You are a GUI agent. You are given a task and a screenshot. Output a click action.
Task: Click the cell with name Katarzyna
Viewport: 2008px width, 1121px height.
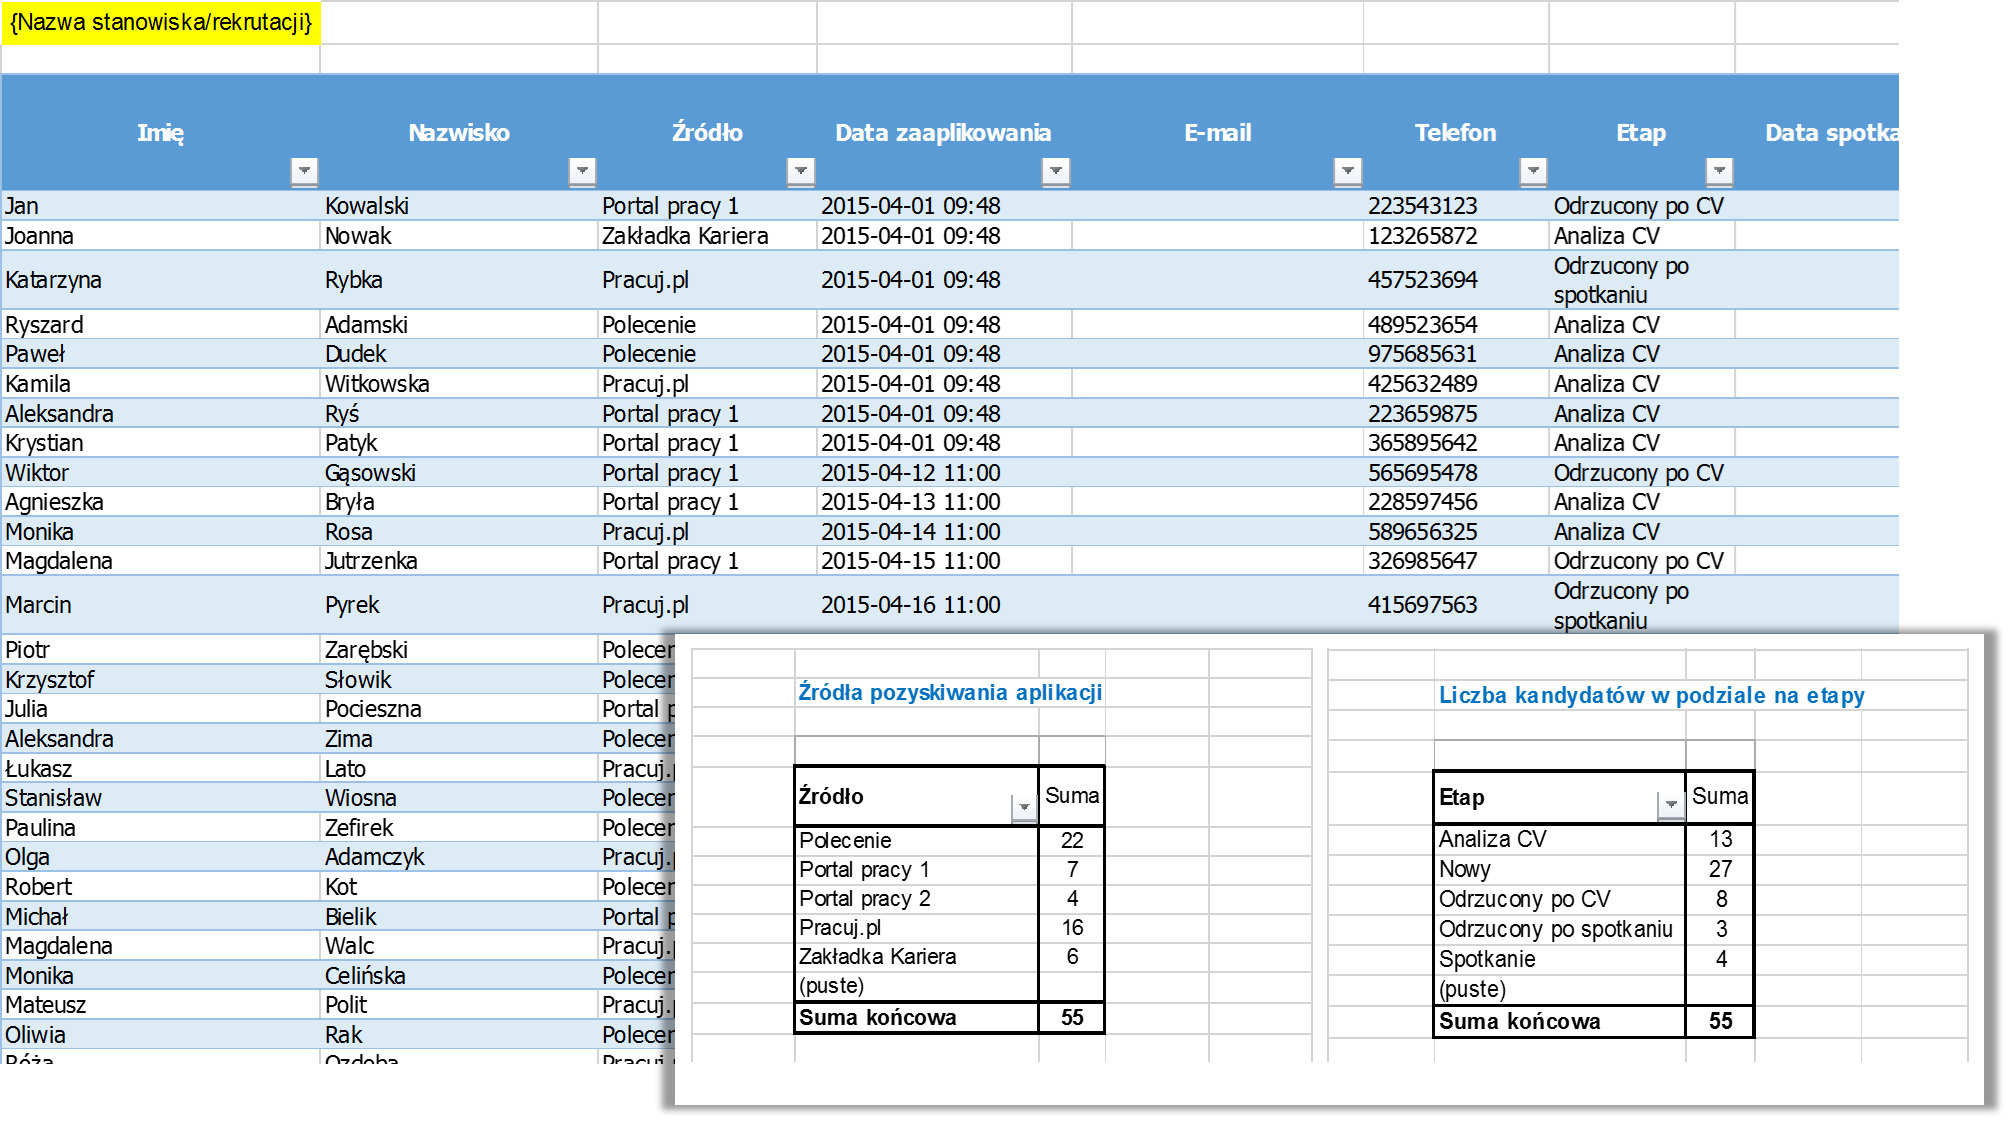(x=161, y=280)
